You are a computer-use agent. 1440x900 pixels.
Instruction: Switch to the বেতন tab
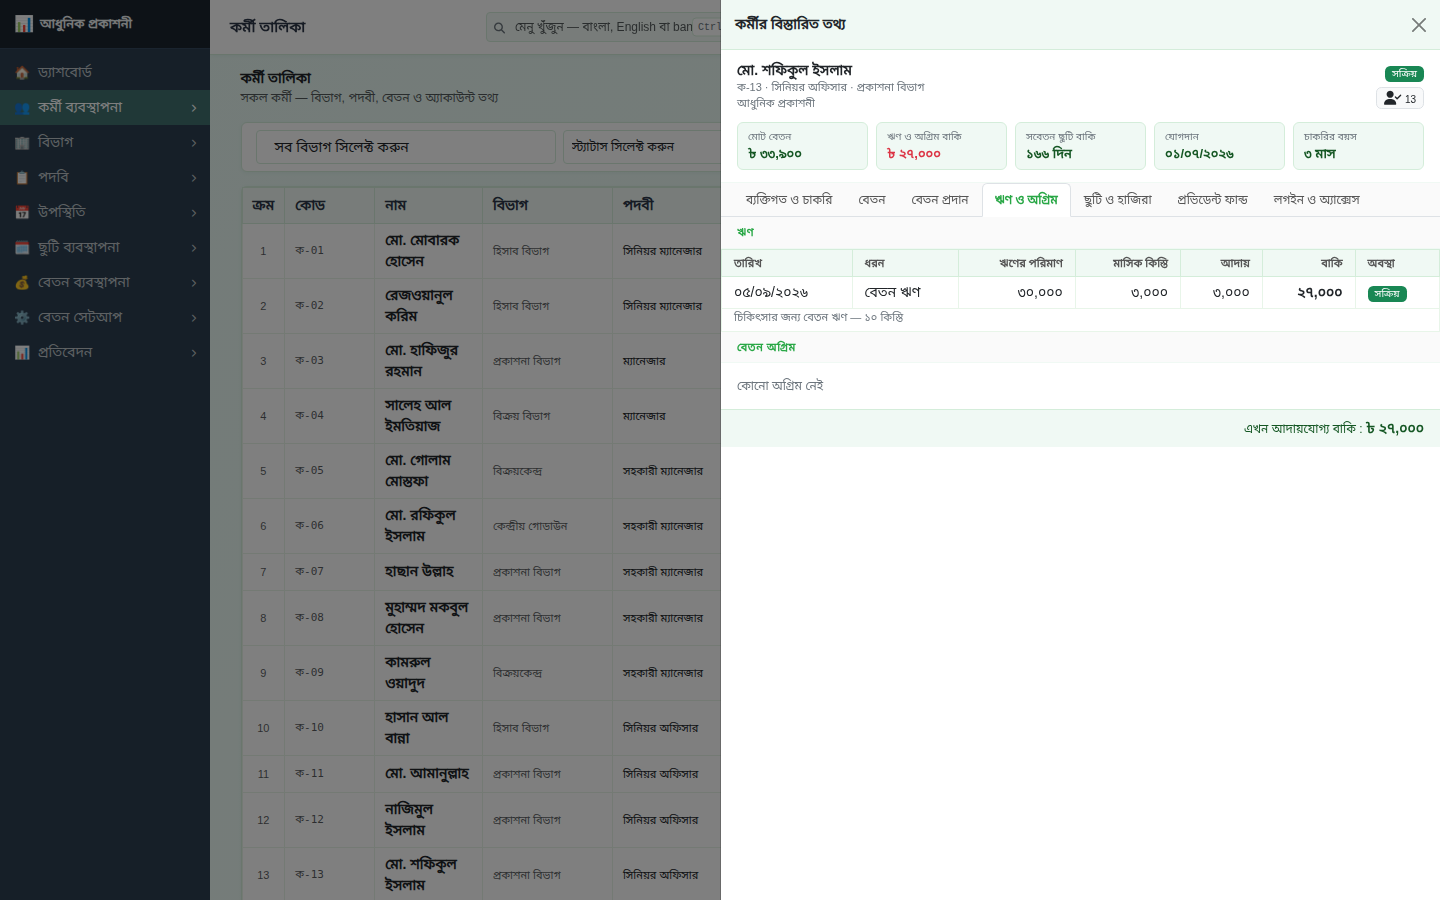(x=872, y=200)
